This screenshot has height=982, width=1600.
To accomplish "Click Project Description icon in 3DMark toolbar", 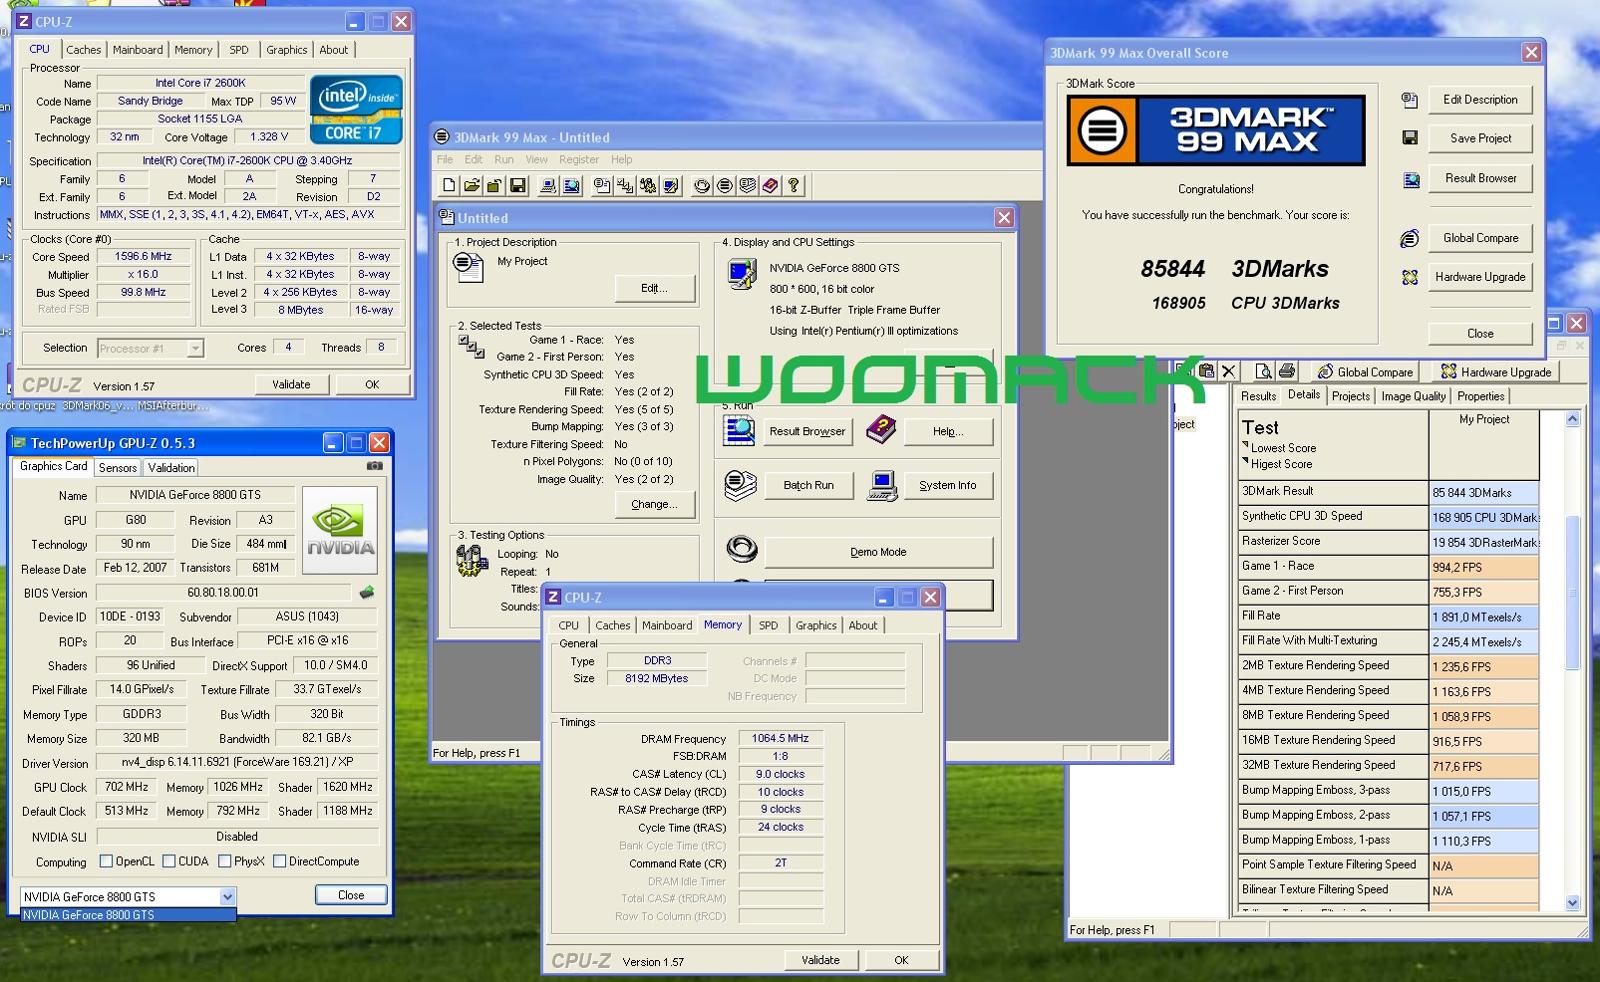I will [602, 185].
